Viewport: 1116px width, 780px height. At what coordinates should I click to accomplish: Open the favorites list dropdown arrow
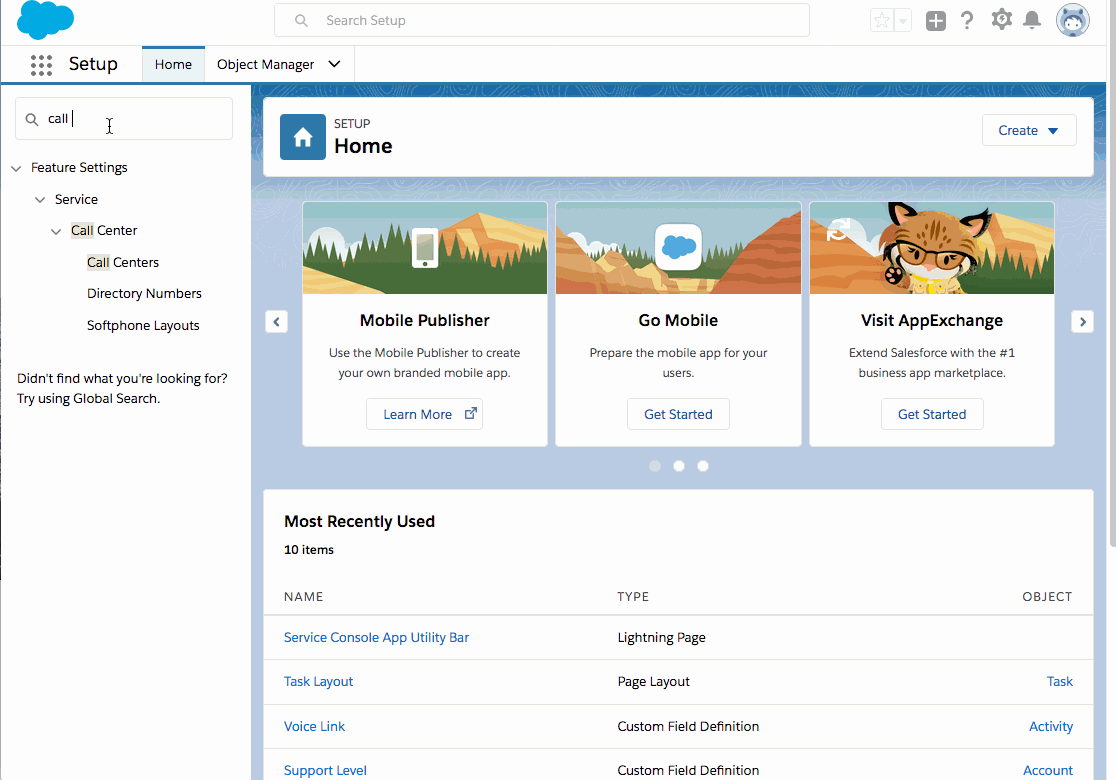click(902, 21)
